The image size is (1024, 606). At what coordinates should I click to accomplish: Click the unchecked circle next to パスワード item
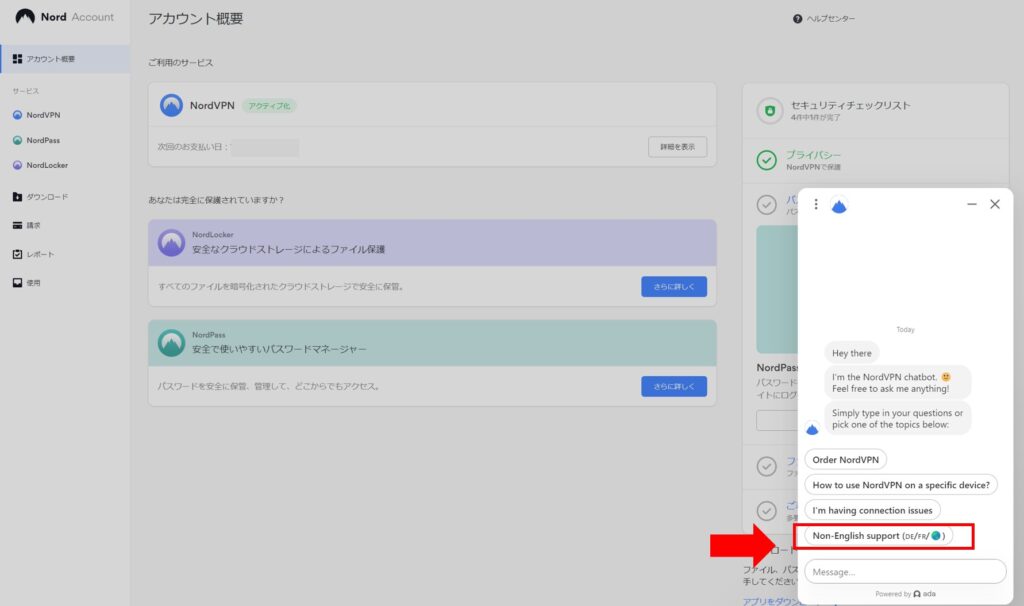tap(767, 205)
